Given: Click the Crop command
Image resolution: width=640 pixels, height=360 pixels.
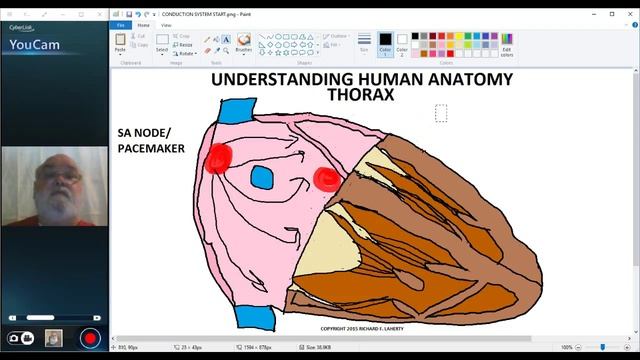Looking at the screenshot, I should click(181, 36).
